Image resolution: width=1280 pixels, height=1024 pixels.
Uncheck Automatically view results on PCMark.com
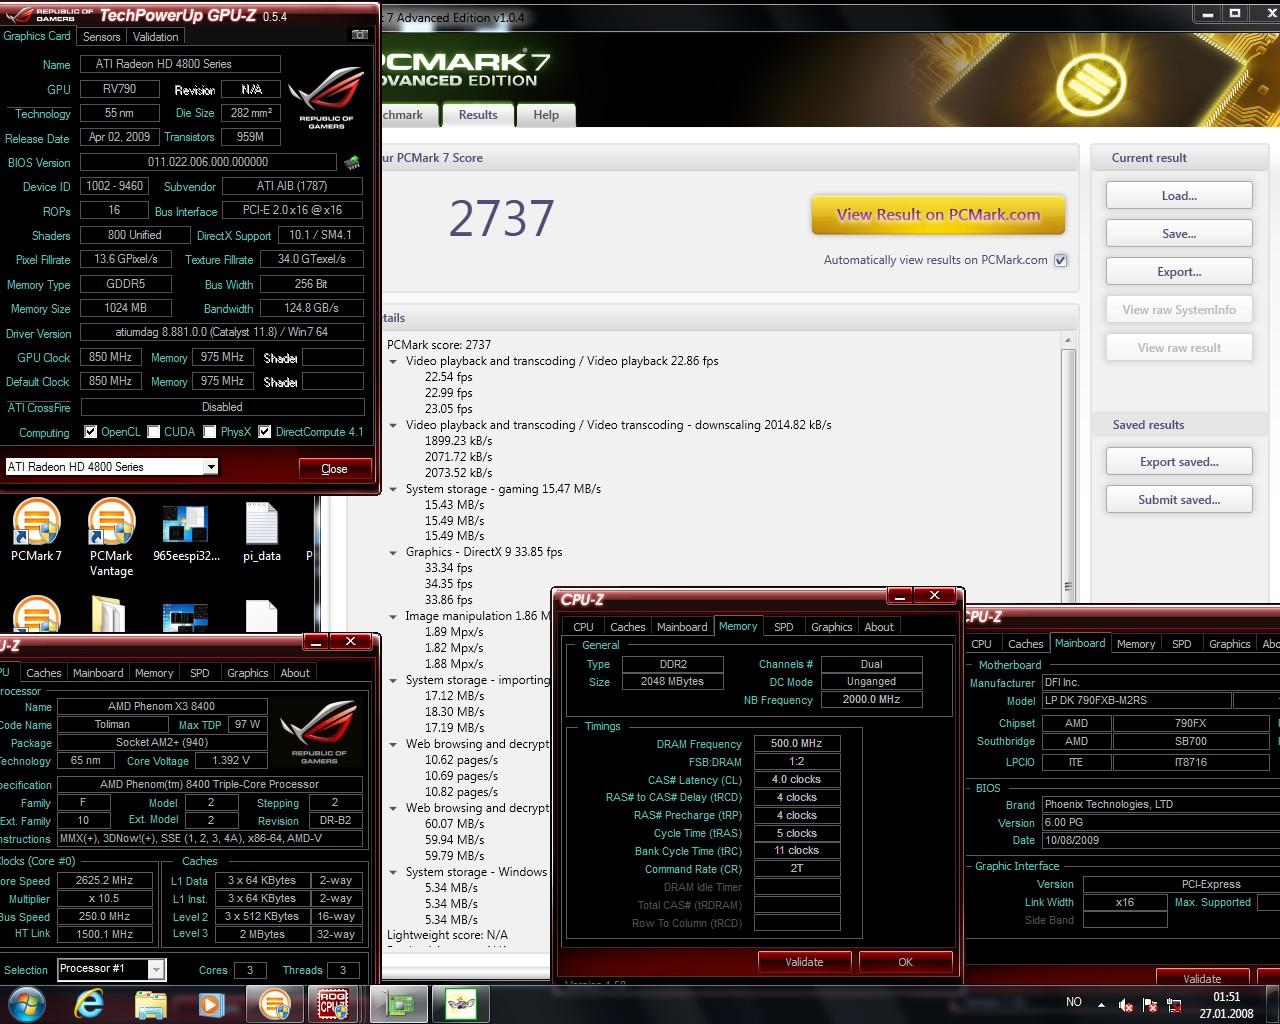pos(1061,260)
